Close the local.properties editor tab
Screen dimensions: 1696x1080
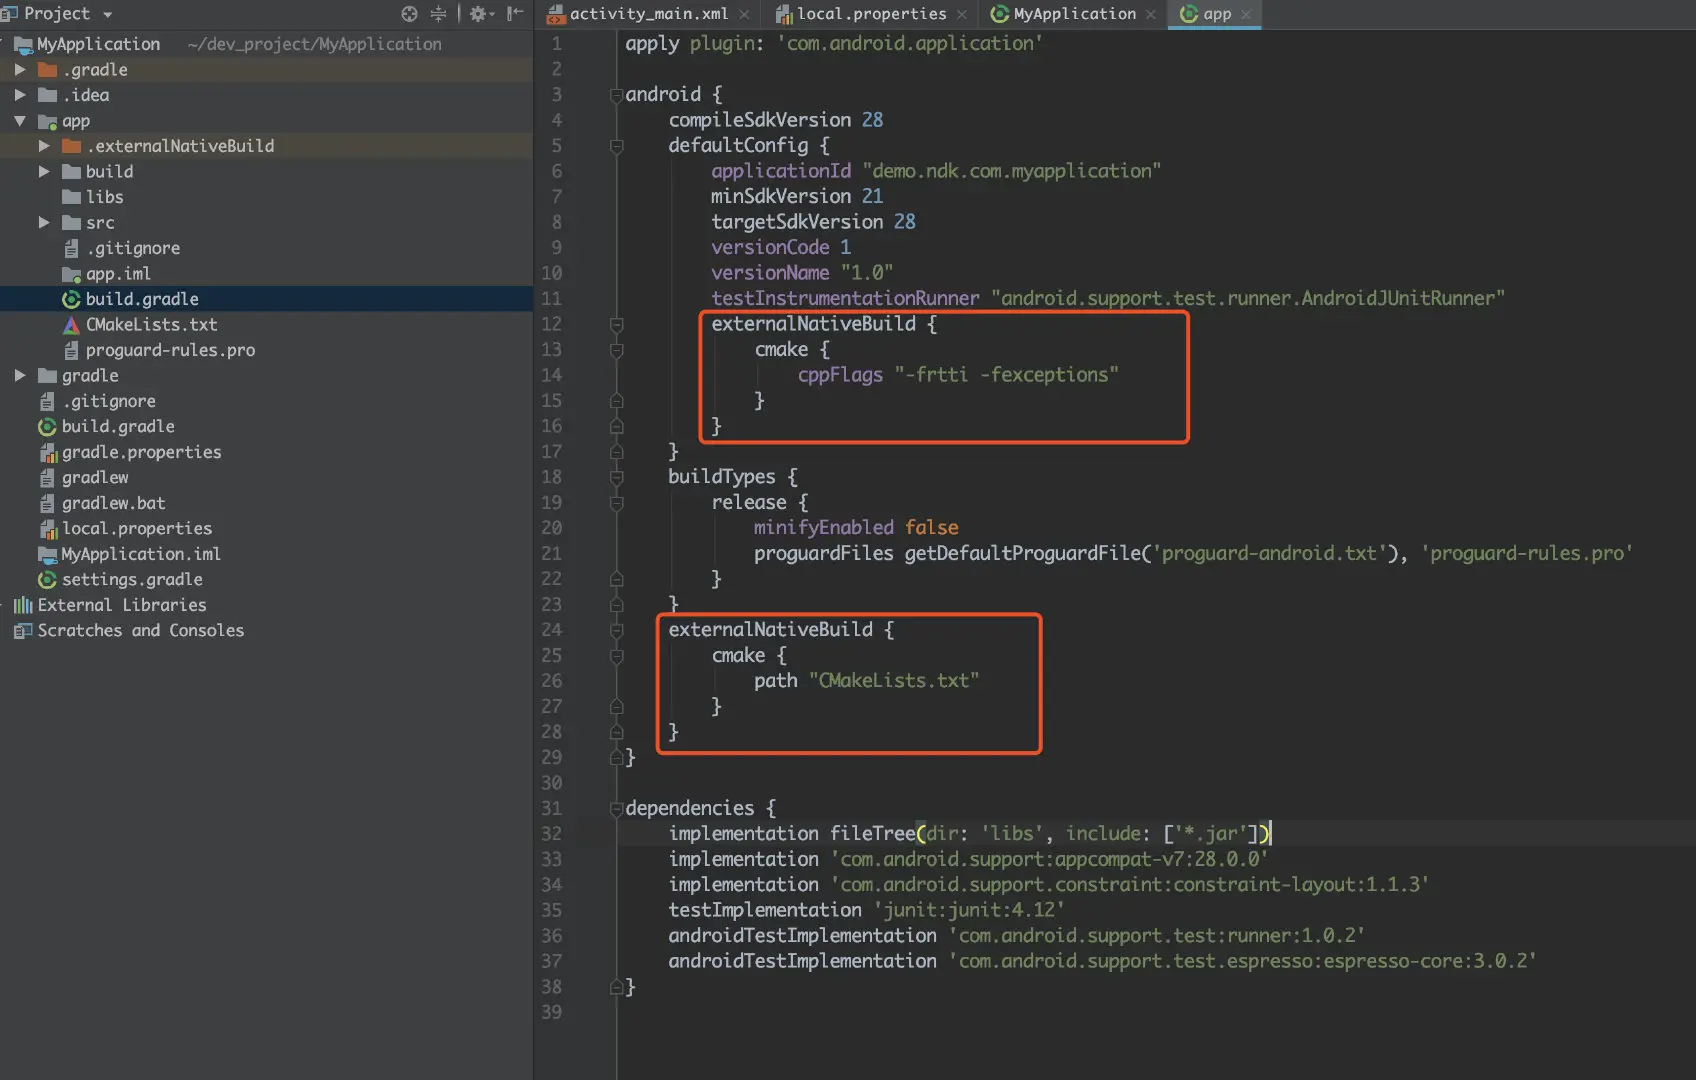pos(961,14)
